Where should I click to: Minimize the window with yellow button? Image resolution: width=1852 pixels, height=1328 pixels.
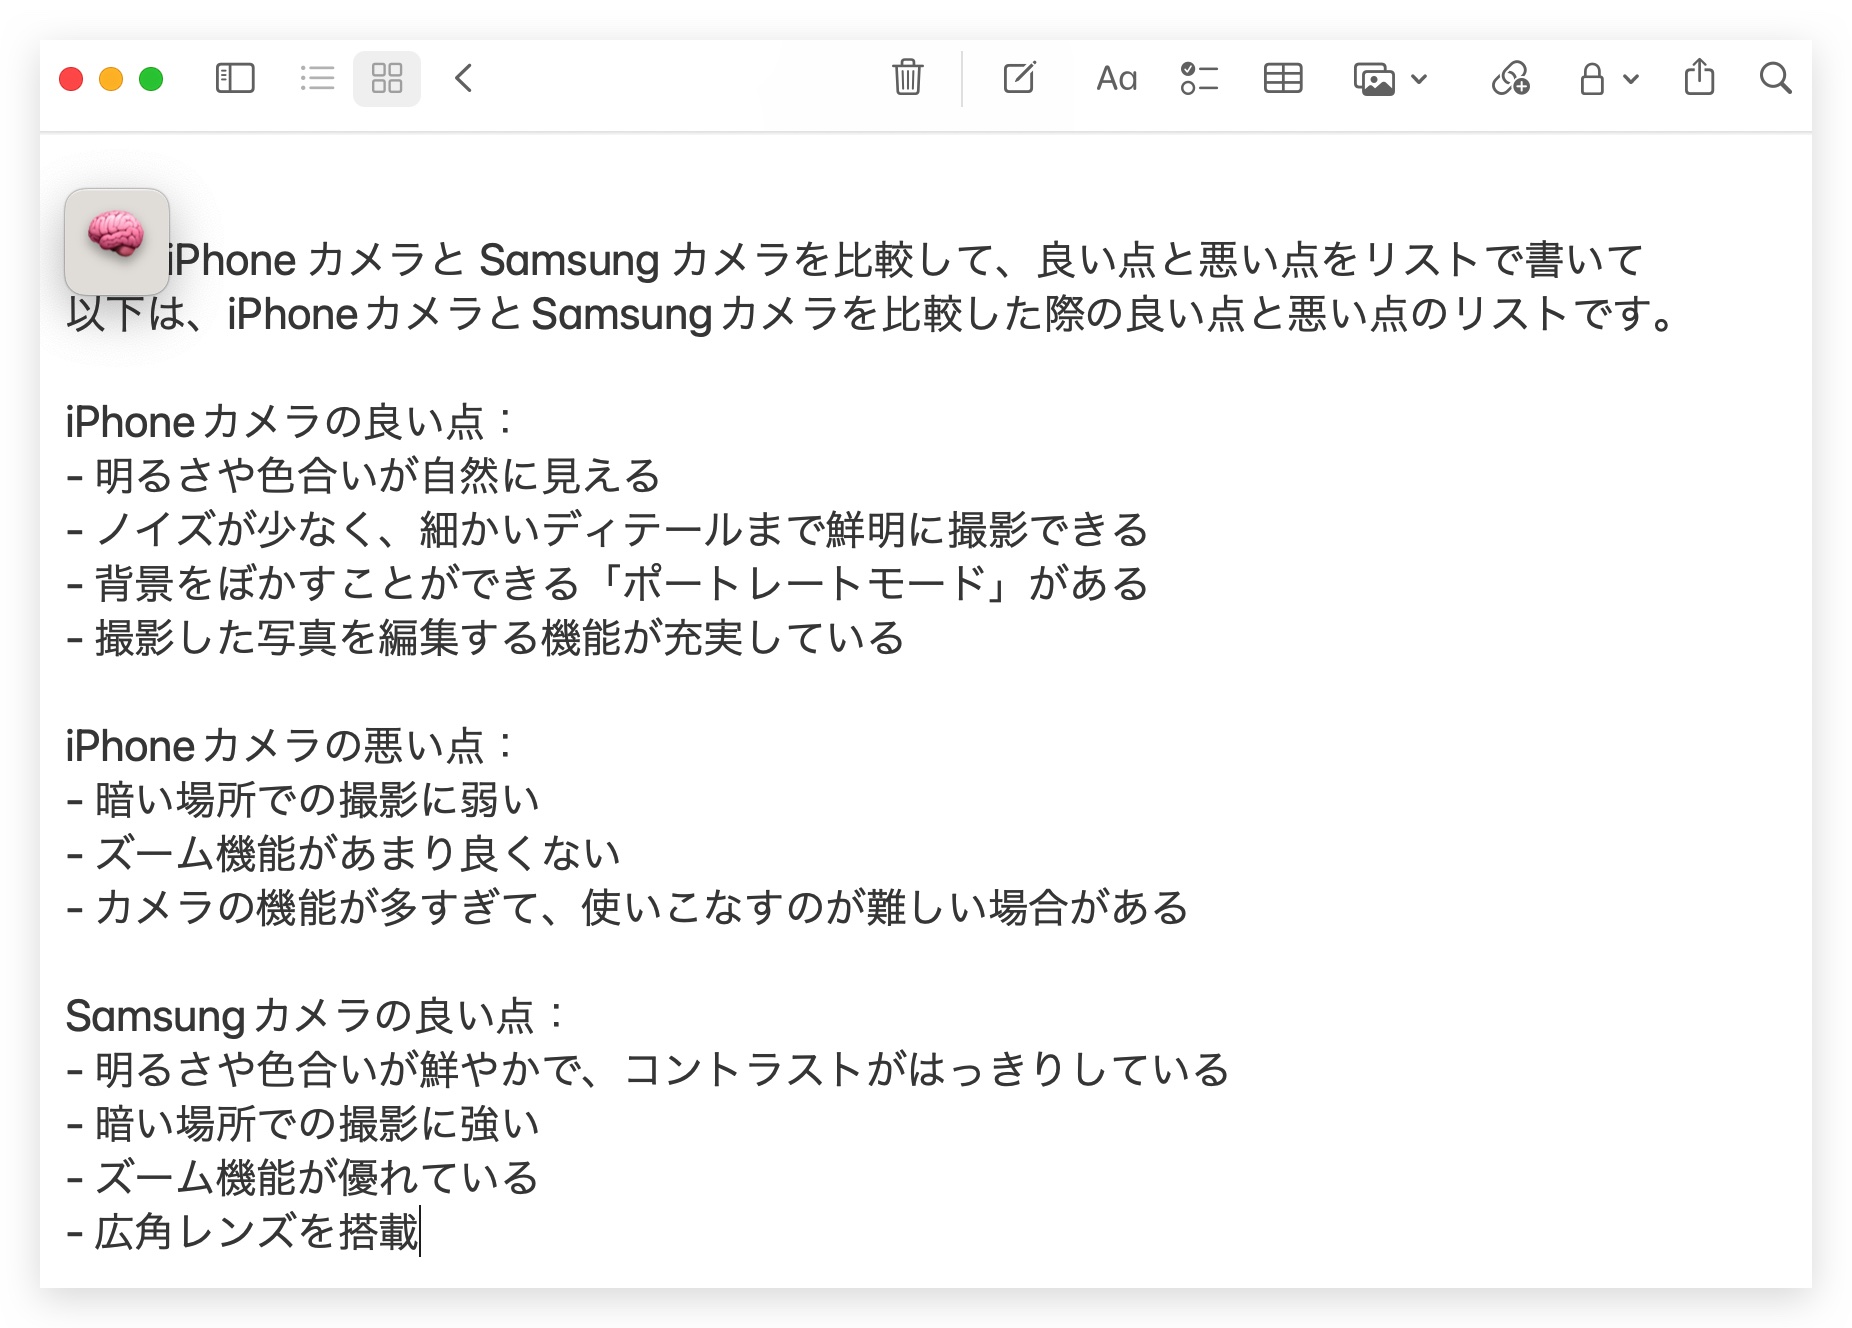point(111,79)
